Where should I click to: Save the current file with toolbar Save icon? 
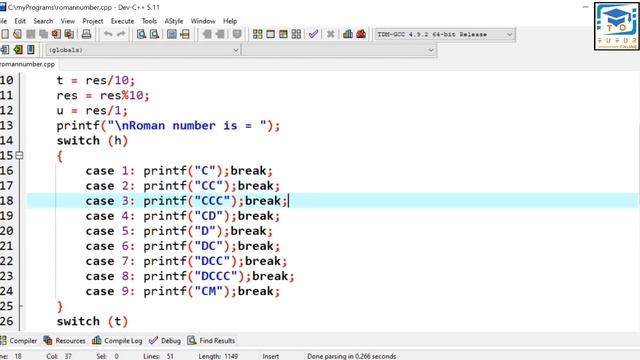(30, 34)
